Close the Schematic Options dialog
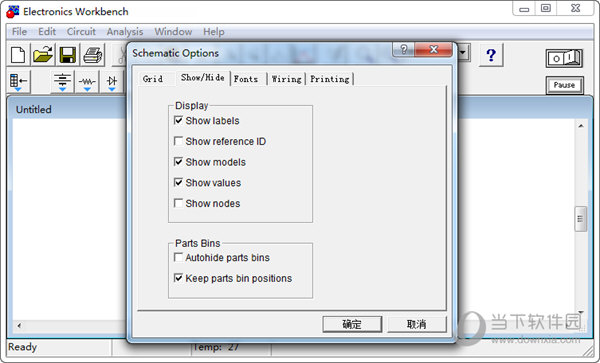Viewport: 600px width, 363px height. [x=434, y=49]
